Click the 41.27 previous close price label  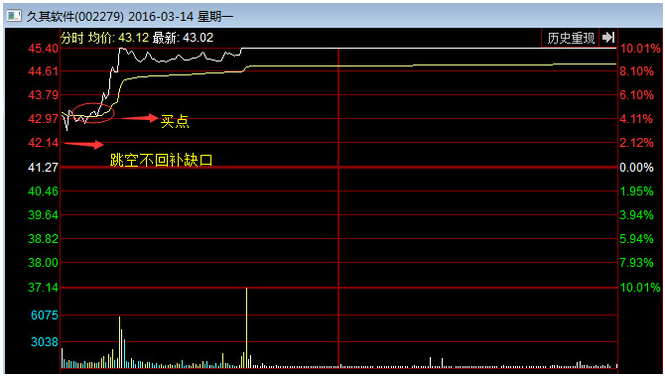coord(43,168)
